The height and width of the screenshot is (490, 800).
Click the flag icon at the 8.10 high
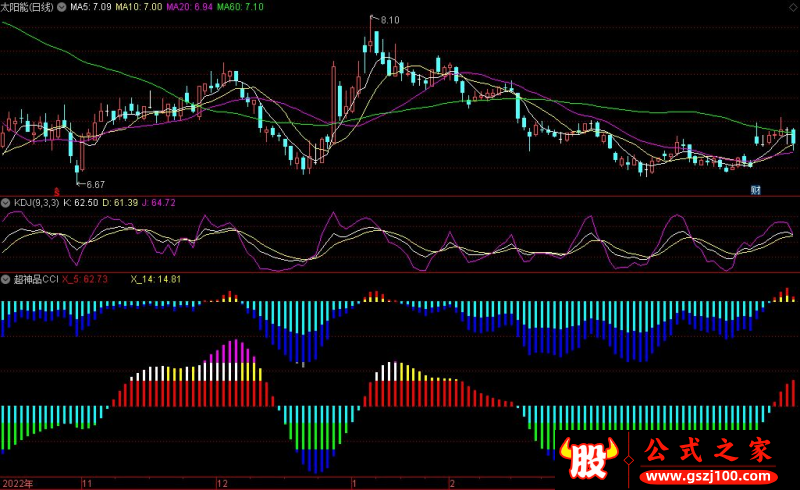point(373,18)
